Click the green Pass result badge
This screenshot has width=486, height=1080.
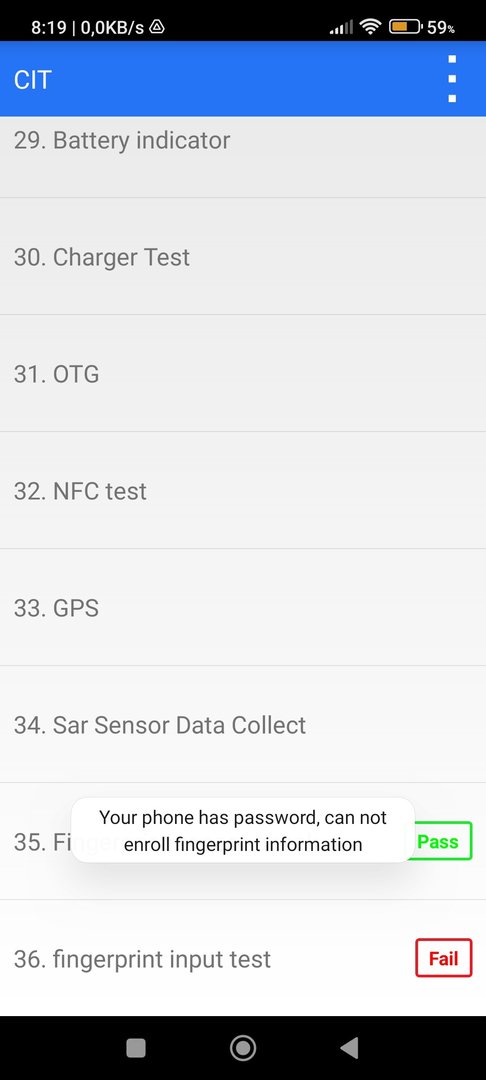point(441,841)
